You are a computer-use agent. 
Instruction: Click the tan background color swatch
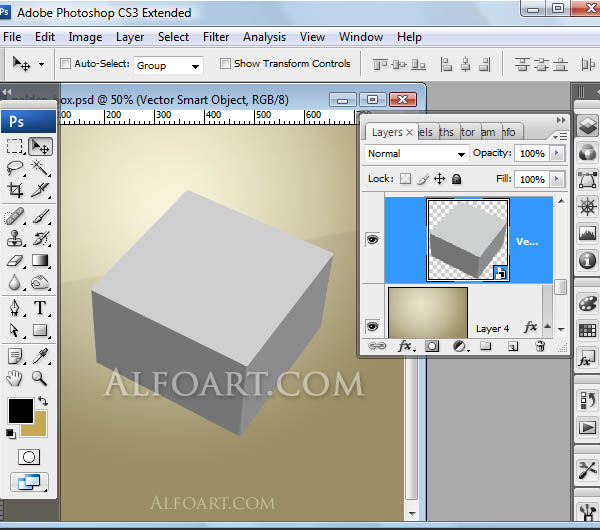(x=39, y=429)
